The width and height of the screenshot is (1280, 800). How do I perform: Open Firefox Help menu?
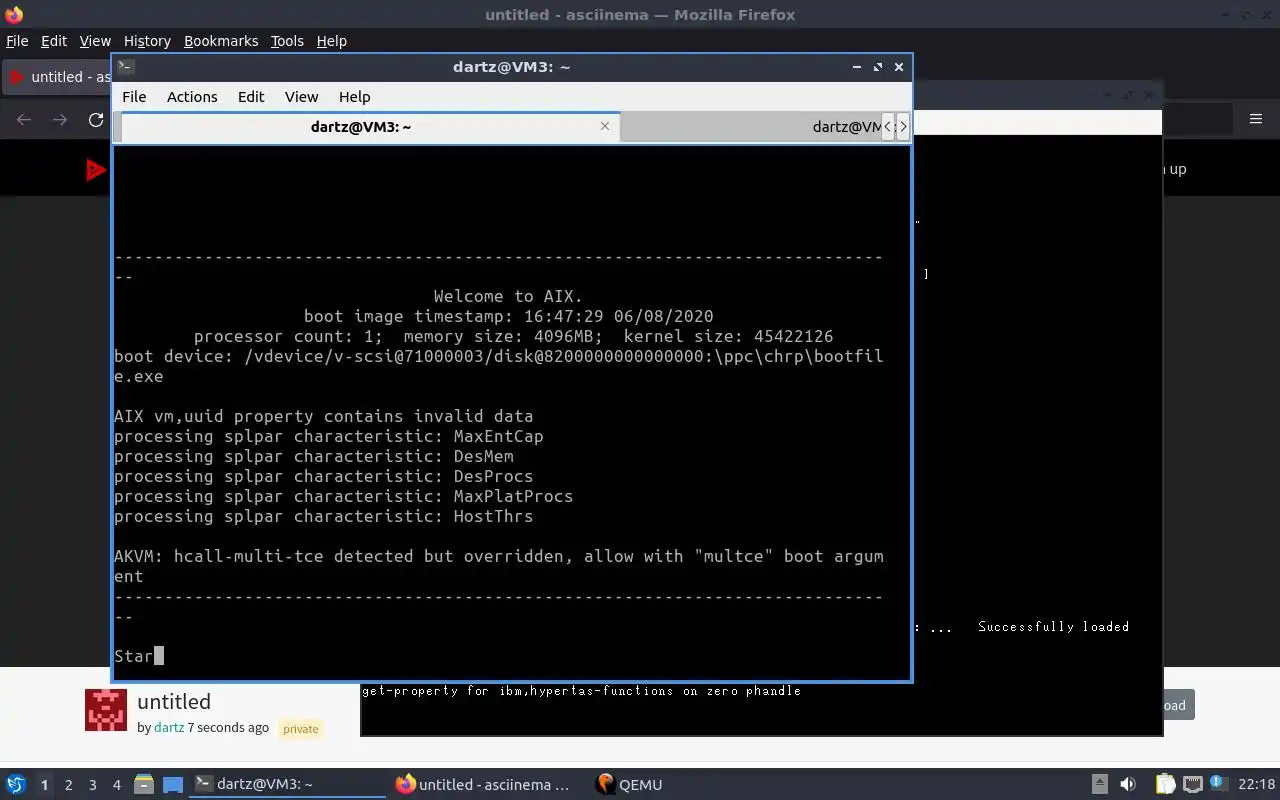pos(331,41)
